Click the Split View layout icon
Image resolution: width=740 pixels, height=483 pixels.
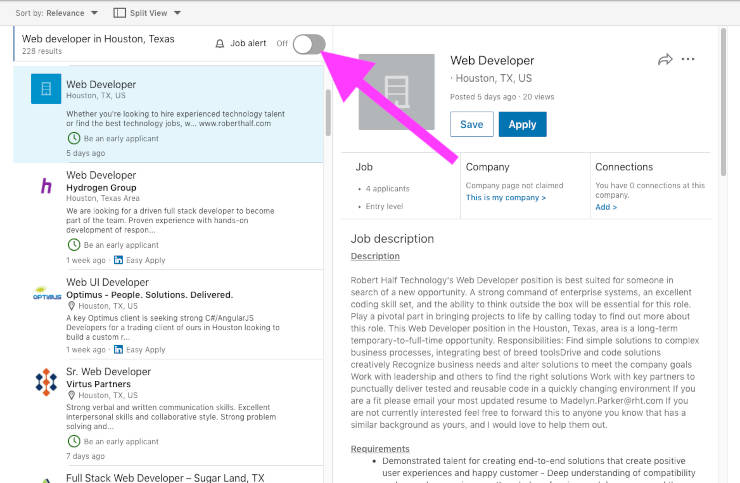(x=119, y=13)
